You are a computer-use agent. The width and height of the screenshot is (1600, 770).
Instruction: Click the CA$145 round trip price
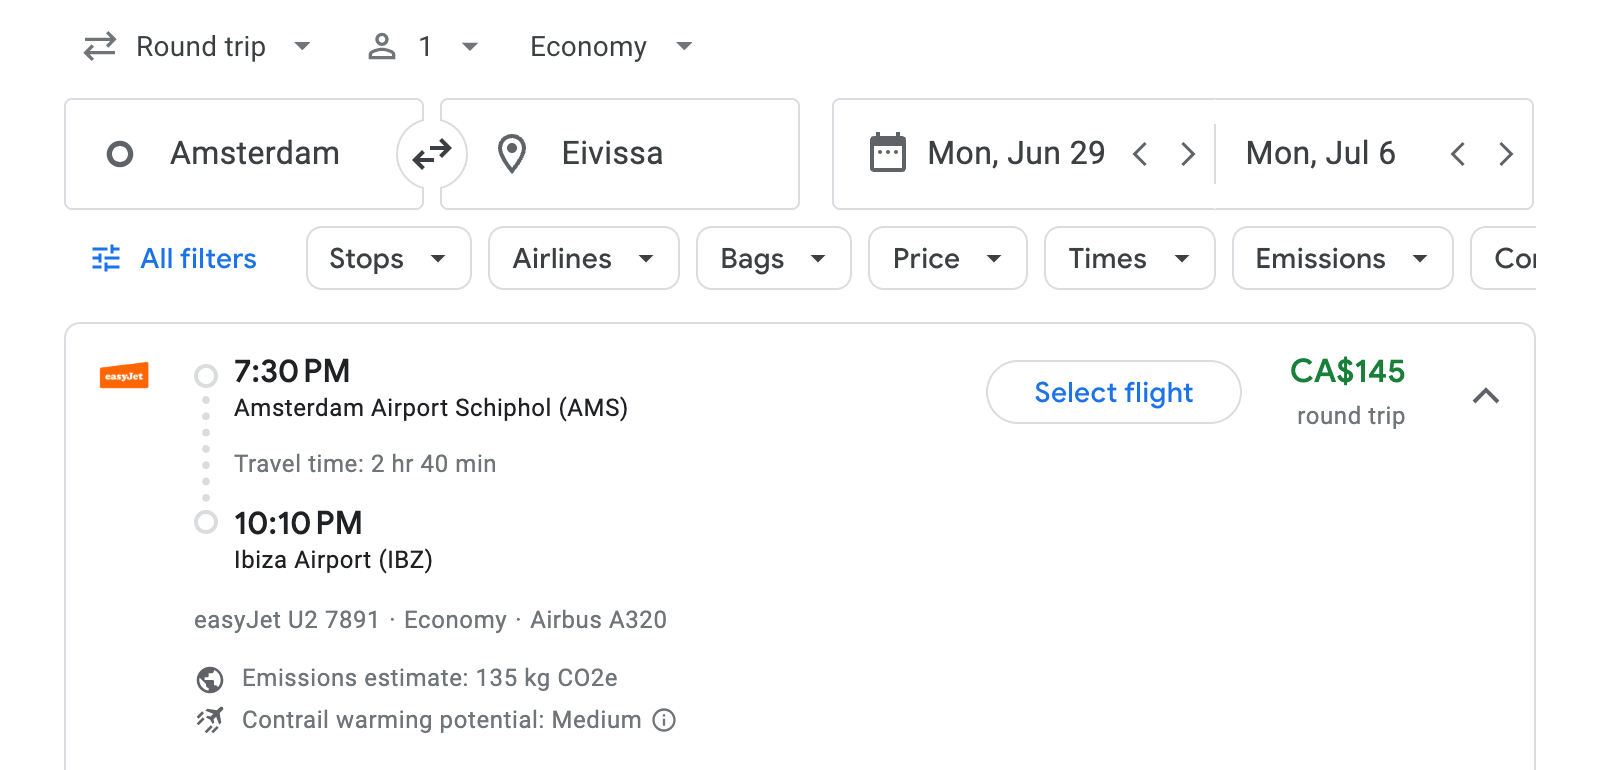tap(1348, 372)
